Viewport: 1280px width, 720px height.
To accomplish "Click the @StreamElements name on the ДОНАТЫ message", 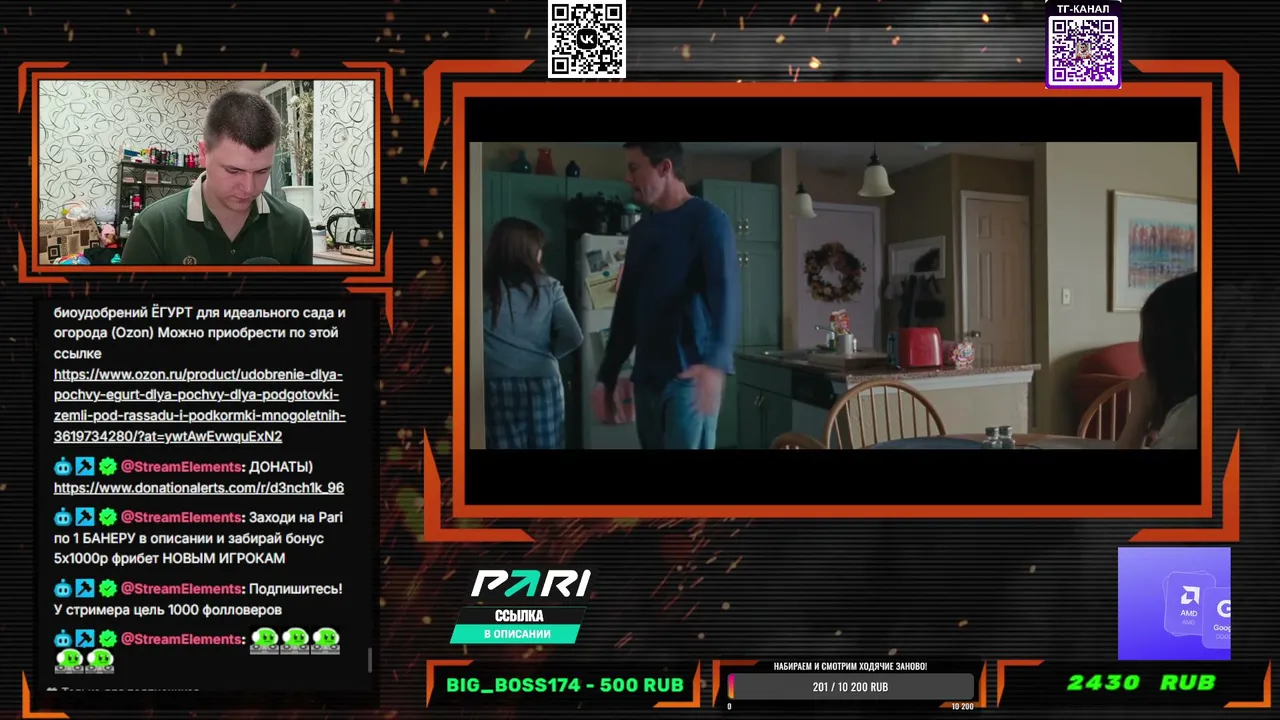I will pos(181,467).
